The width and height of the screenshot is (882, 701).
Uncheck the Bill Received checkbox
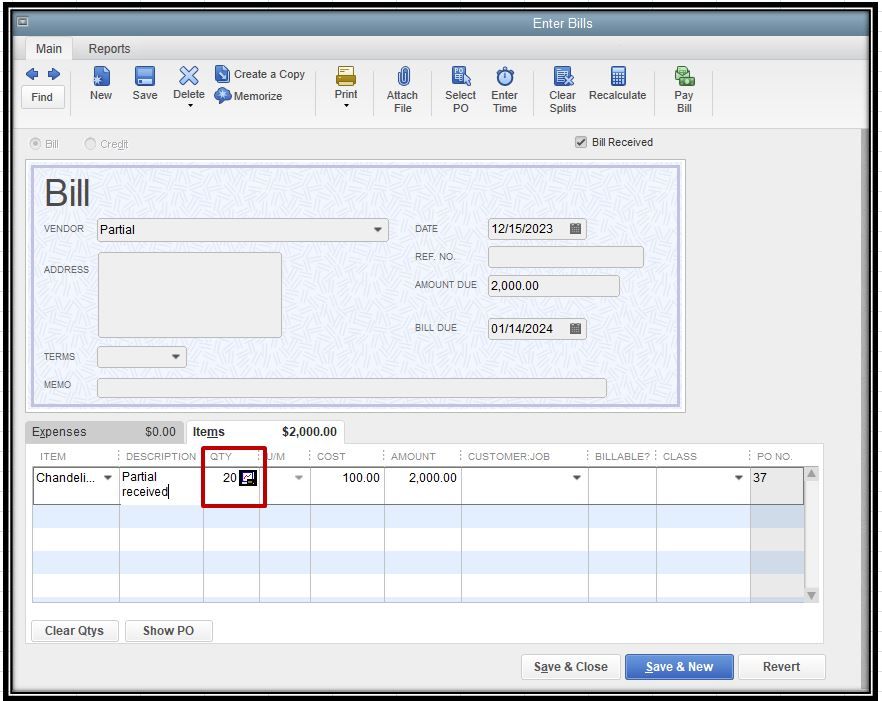pyautogui.click(x=580, y=142)
